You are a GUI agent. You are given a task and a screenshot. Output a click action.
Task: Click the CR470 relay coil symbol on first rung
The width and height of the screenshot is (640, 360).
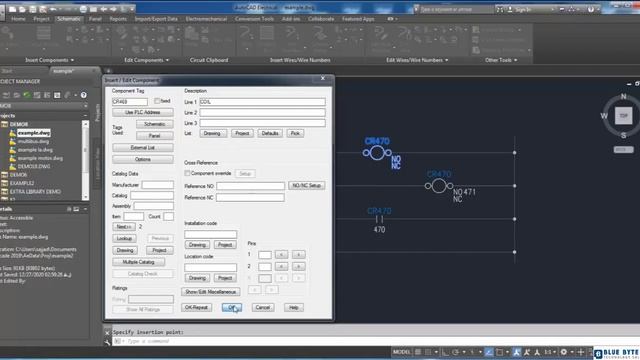[377, 153]
